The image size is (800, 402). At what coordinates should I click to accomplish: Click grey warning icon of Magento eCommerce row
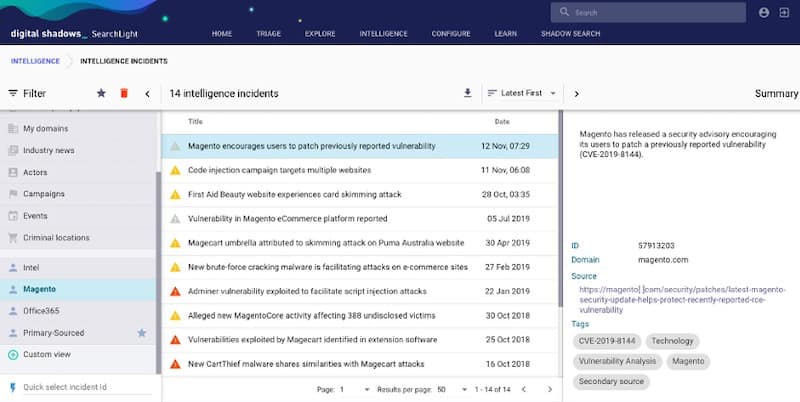(175, 219)
